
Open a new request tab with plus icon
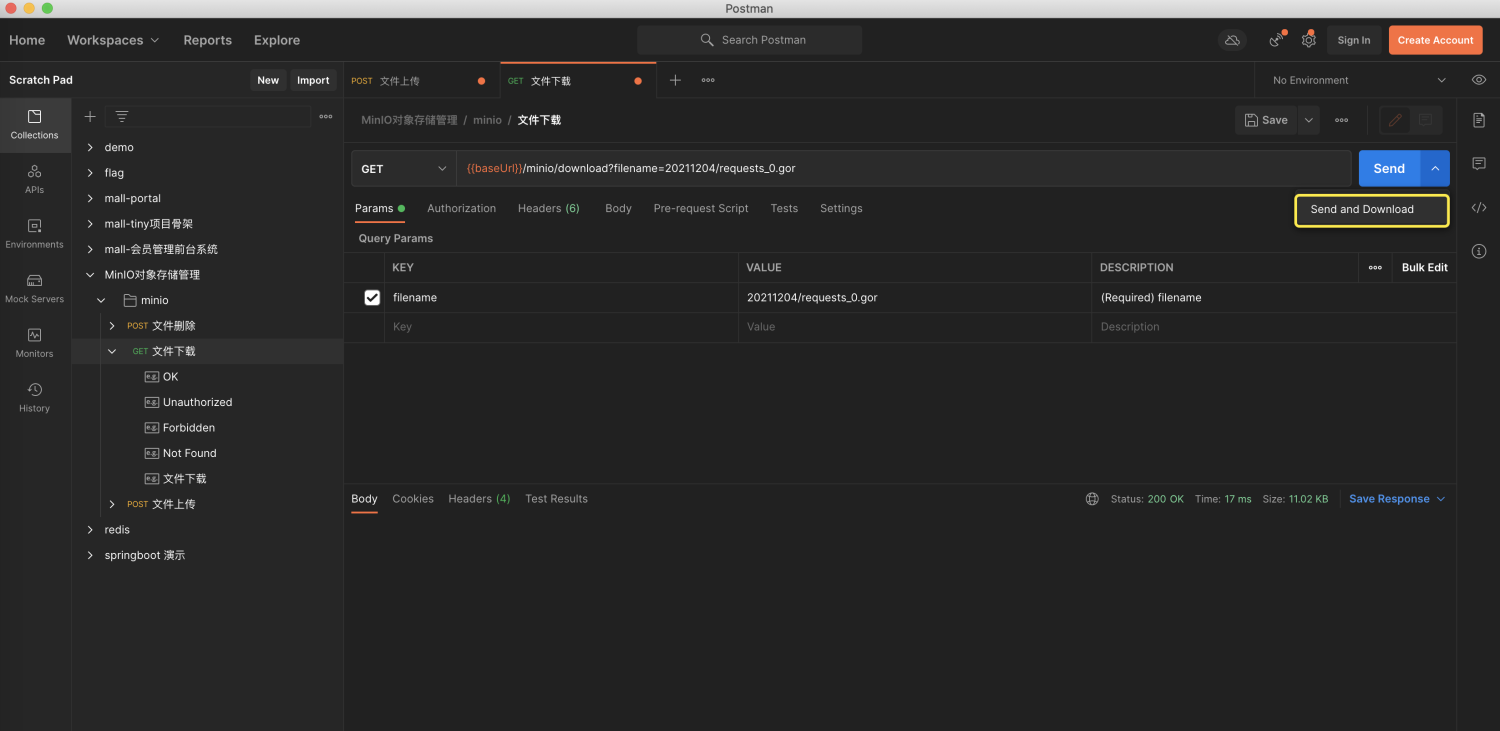click(x=675, y=80)
